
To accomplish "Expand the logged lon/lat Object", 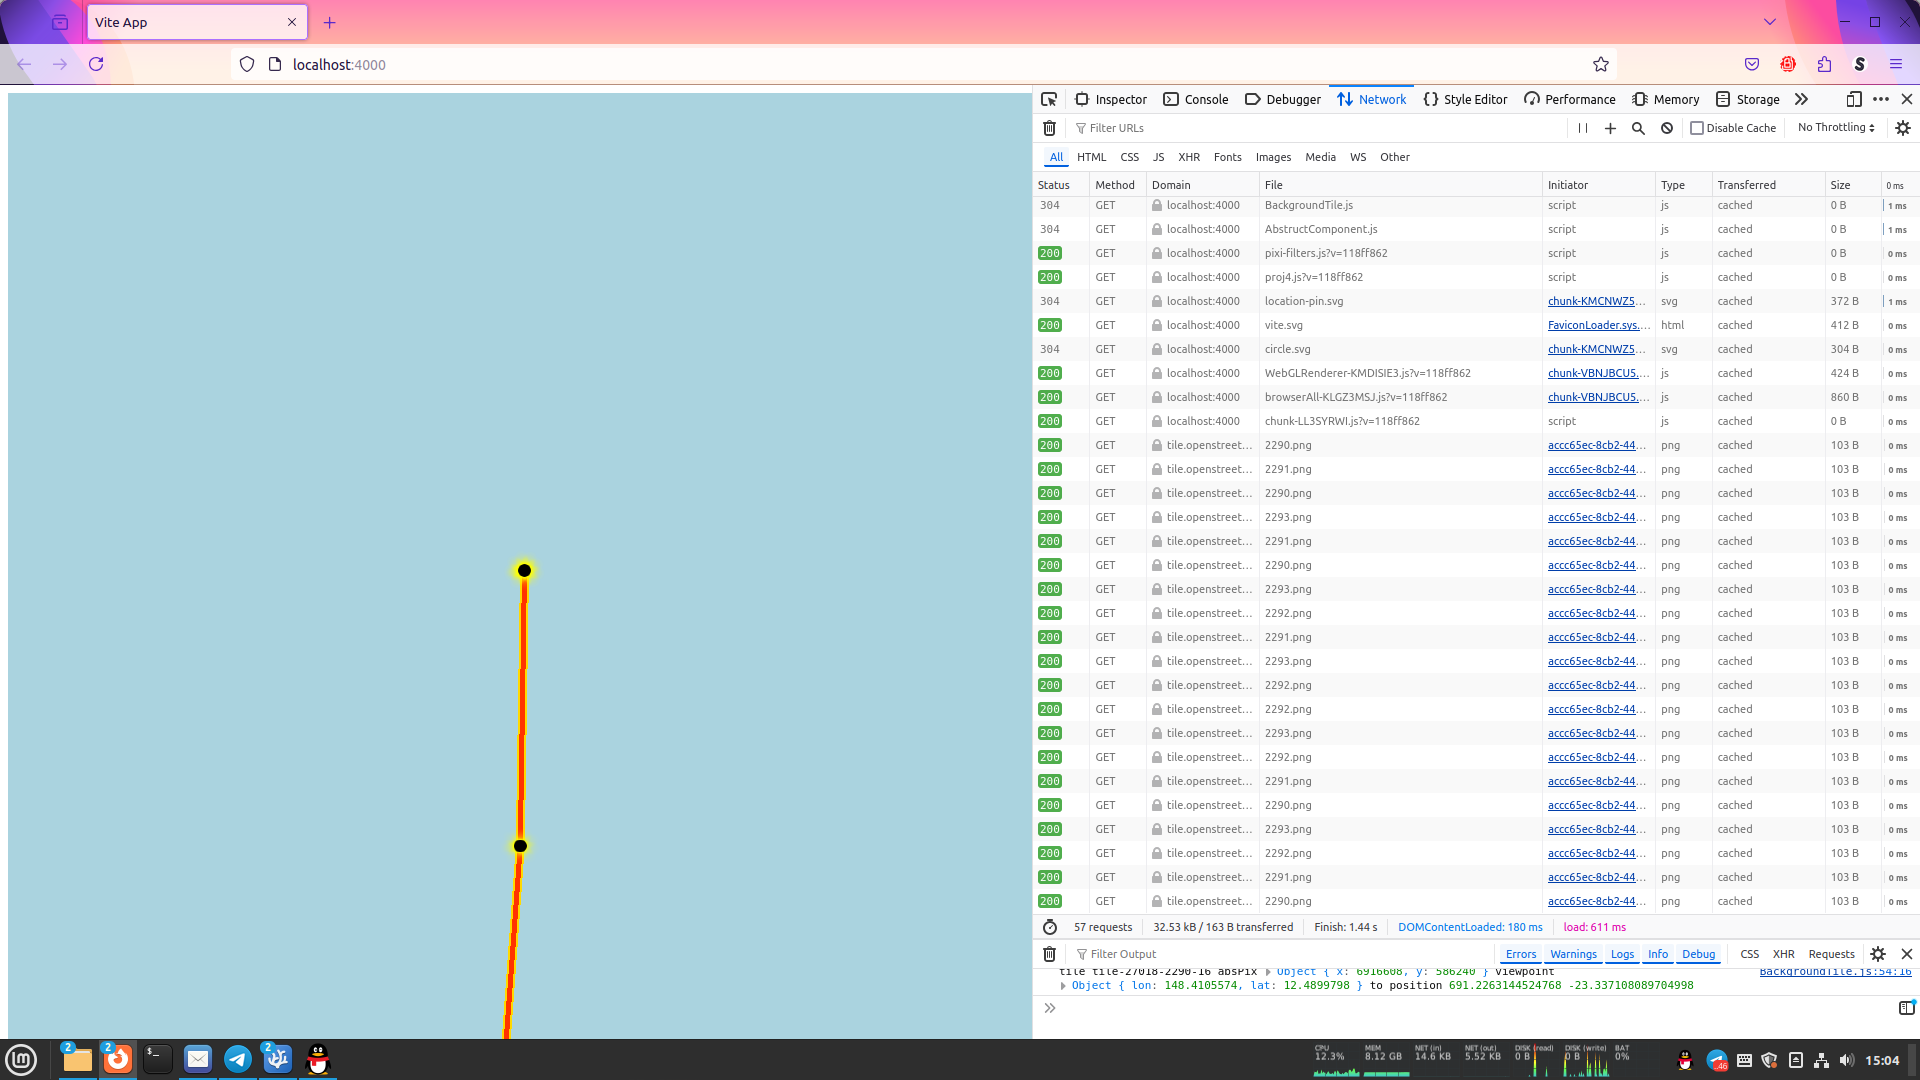I will pyautogui.click(x=1063, y=986).
